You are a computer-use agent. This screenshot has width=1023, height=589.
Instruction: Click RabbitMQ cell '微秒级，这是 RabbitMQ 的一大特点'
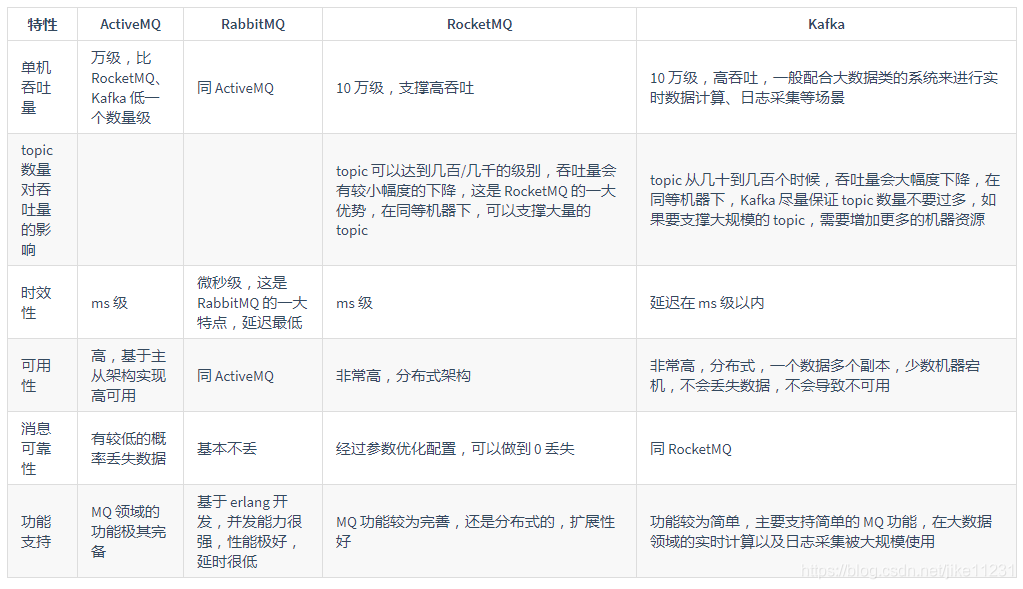pos(253,302)
